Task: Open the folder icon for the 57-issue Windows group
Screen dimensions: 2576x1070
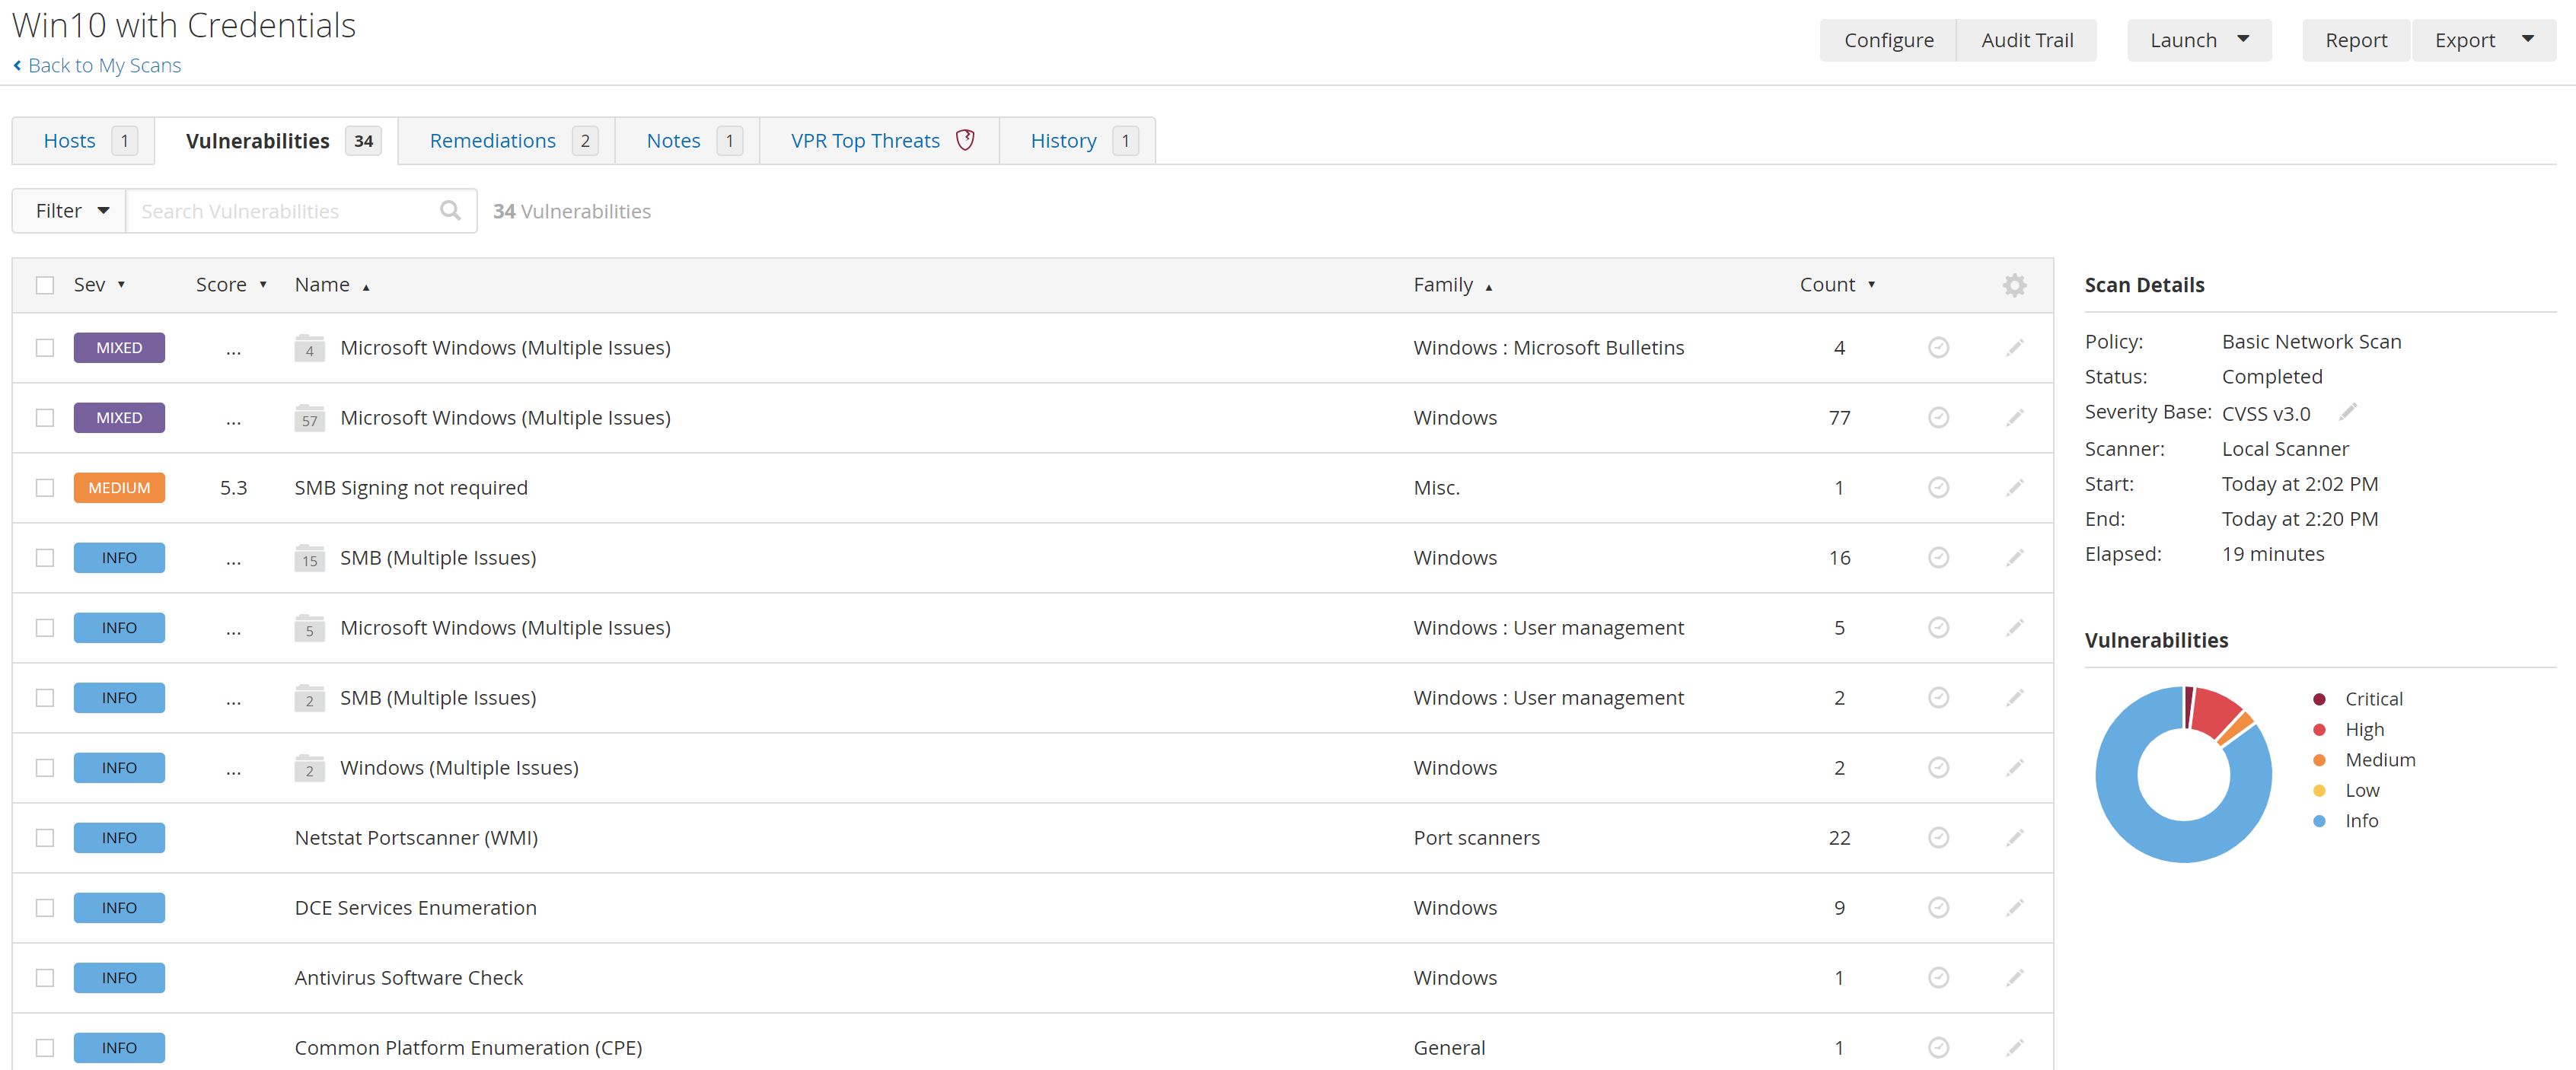Action: [309, 418]
